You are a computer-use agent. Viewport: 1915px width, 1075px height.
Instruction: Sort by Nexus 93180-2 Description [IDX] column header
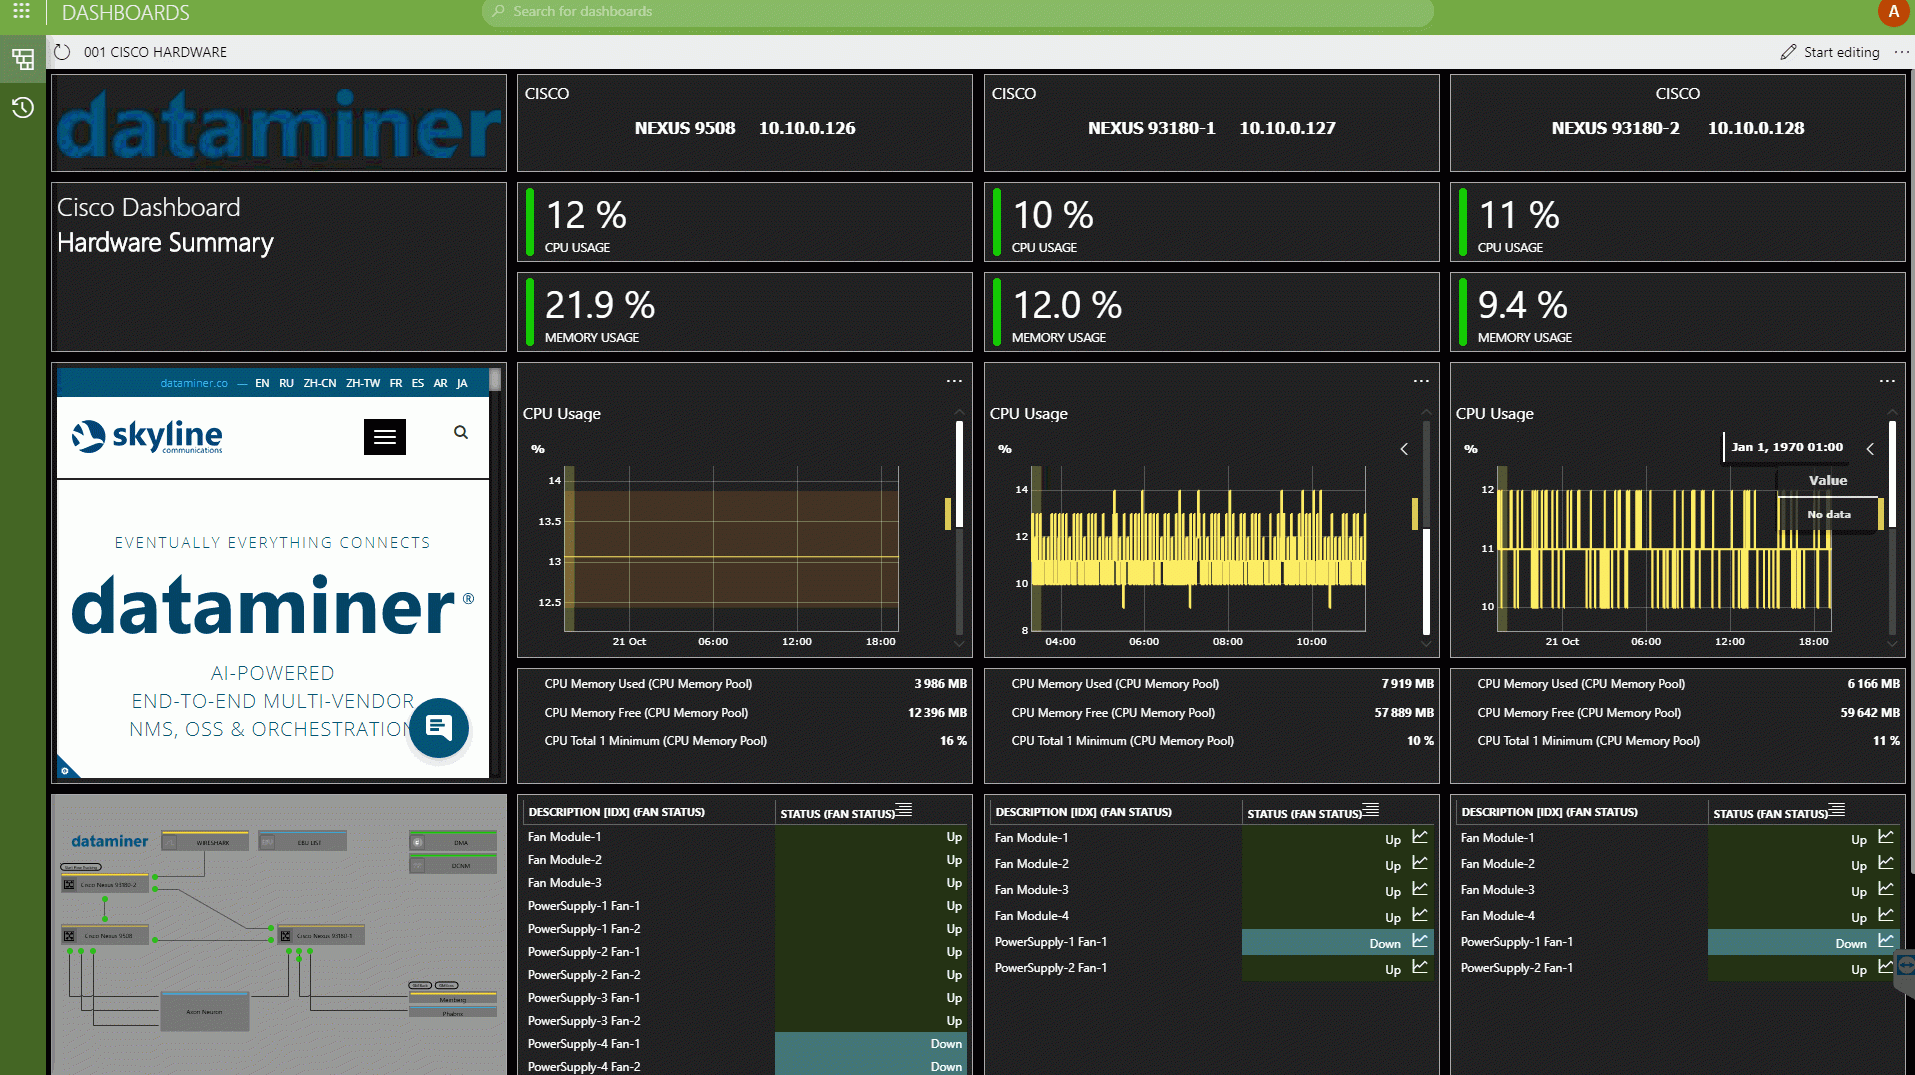pos(1549,812)
